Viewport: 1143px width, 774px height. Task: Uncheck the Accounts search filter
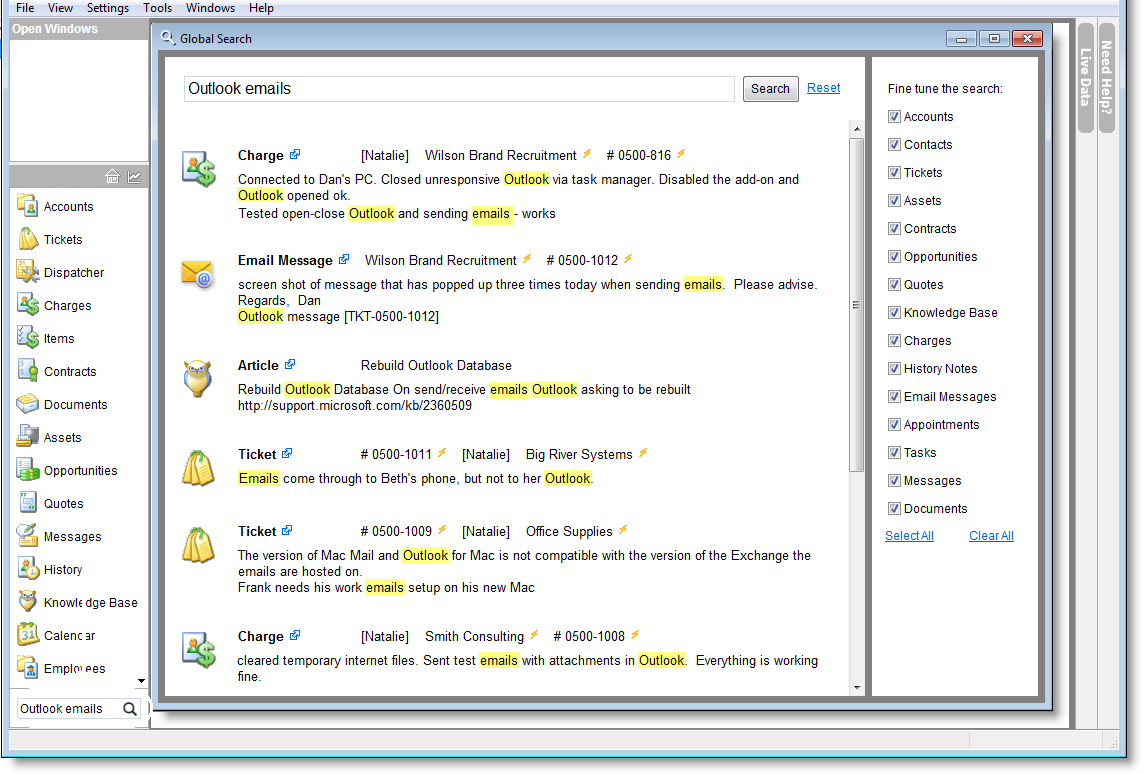click(895, 117)
